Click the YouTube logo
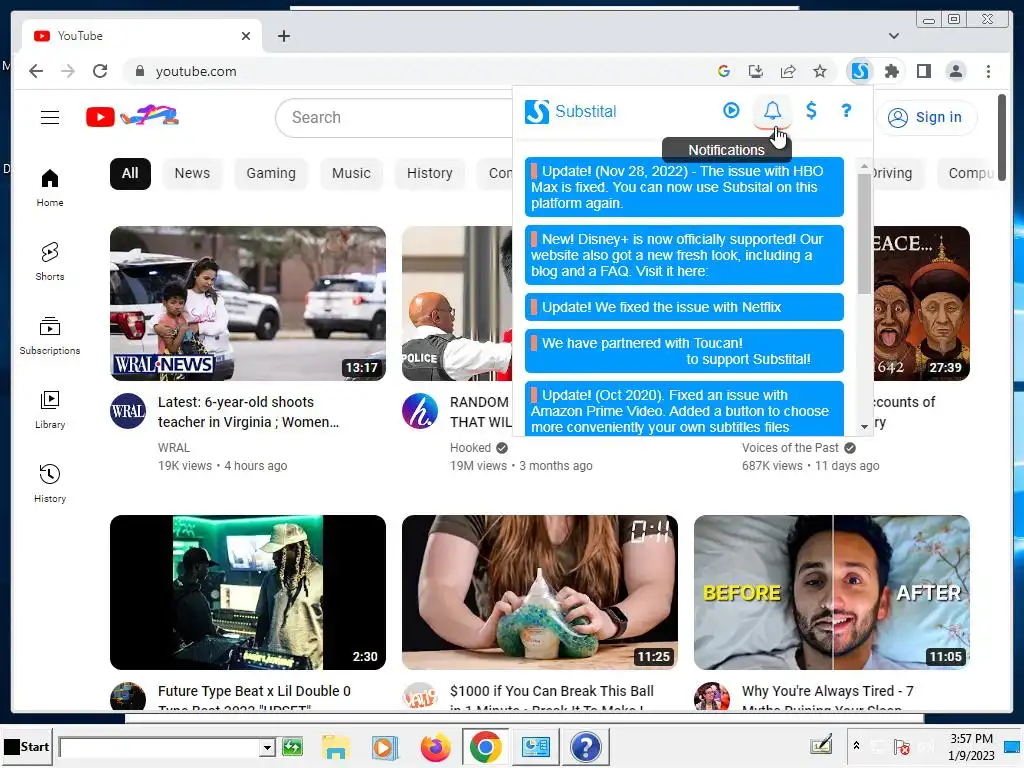Viewport: 1024px width, 768px height. [x=132, y=116]
